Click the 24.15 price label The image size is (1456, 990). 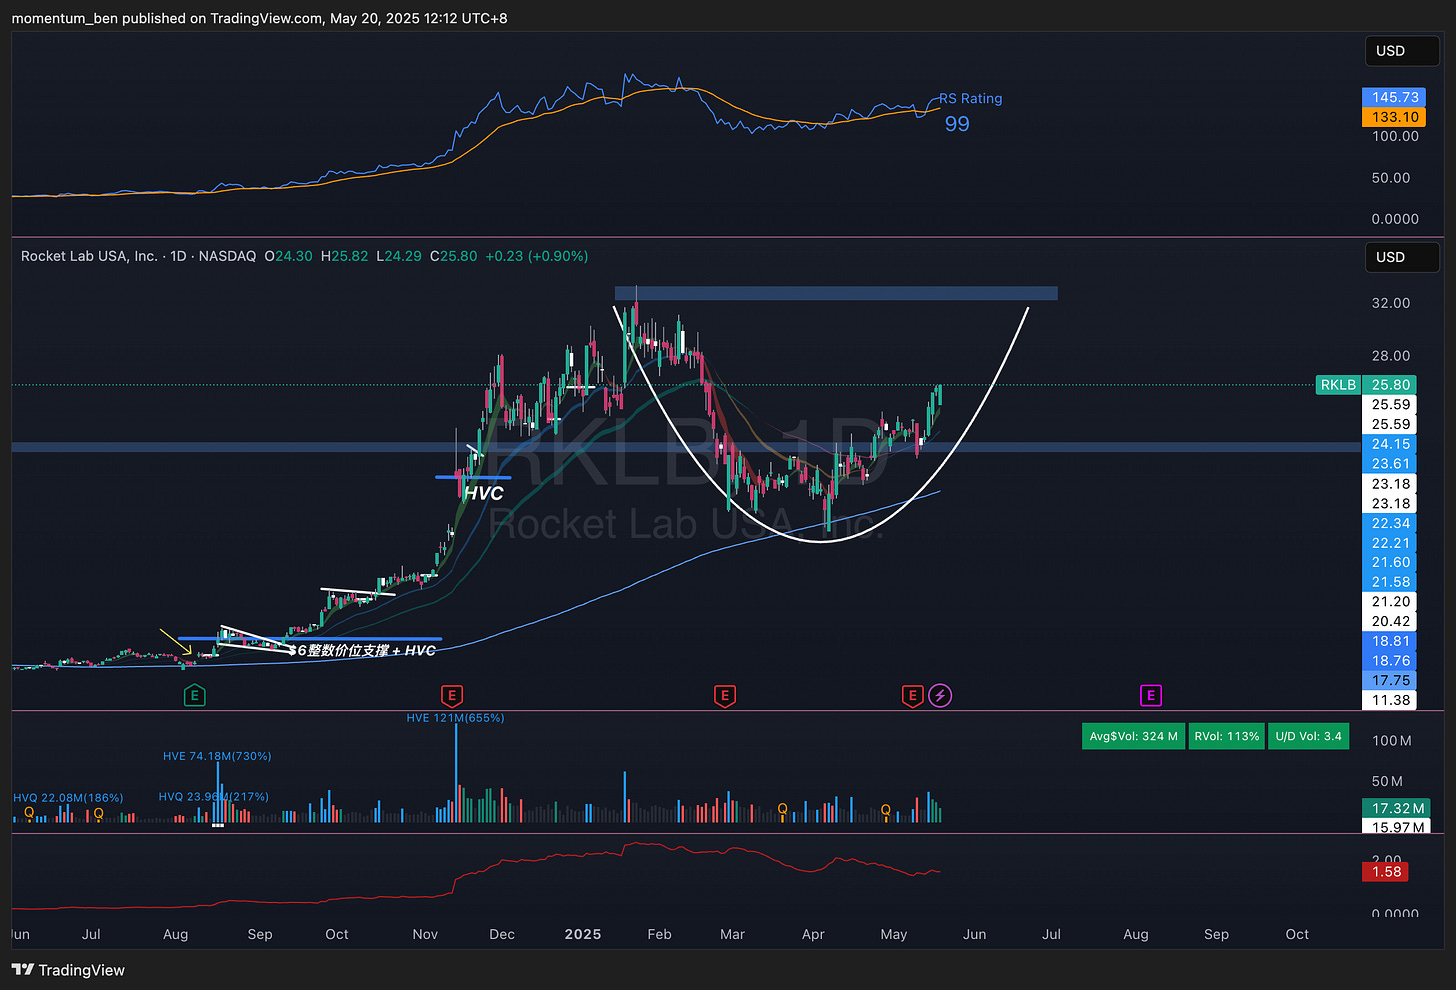[1391, 444]
